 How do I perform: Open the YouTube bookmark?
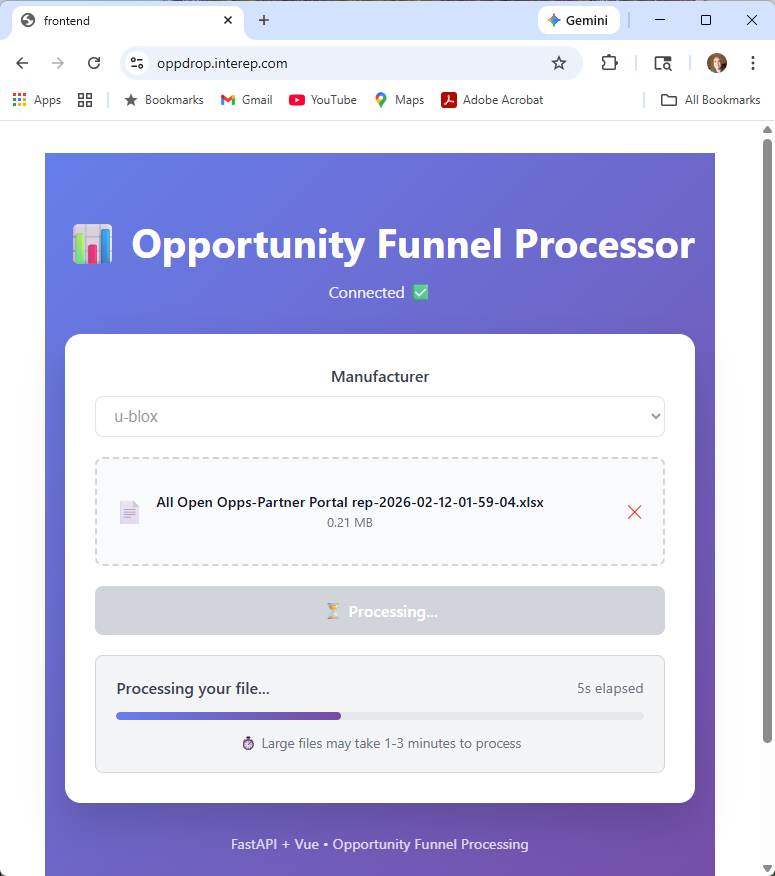coord(323,100)
